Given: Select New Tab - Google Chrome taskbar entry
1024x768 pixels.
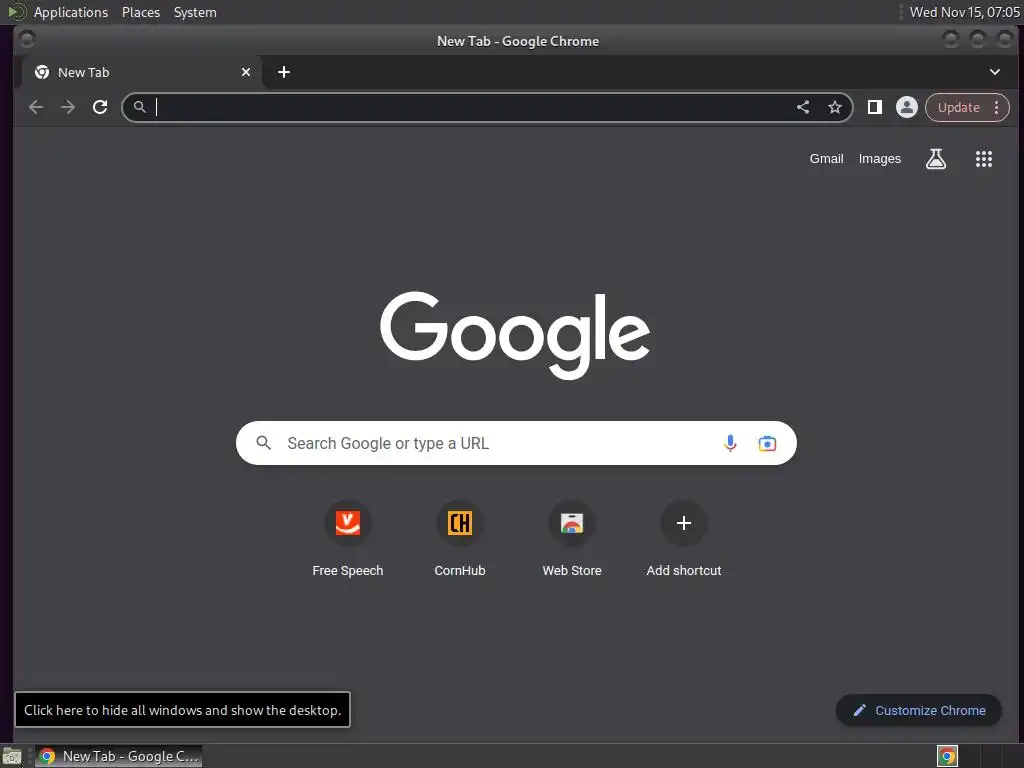Looking at the screenshot, I should (x=118, y=756).
